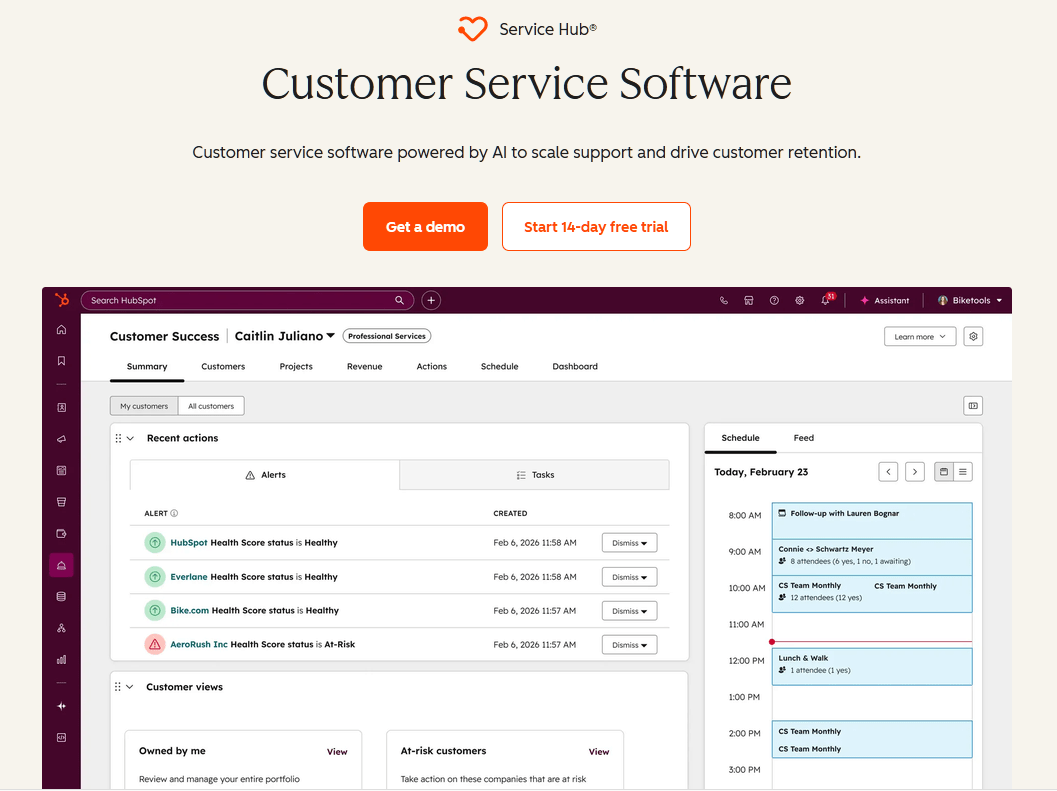The width and height of the screenshot is (1057, 791).
Task: Switch to the Customers tab
Action: pos(223,367)
